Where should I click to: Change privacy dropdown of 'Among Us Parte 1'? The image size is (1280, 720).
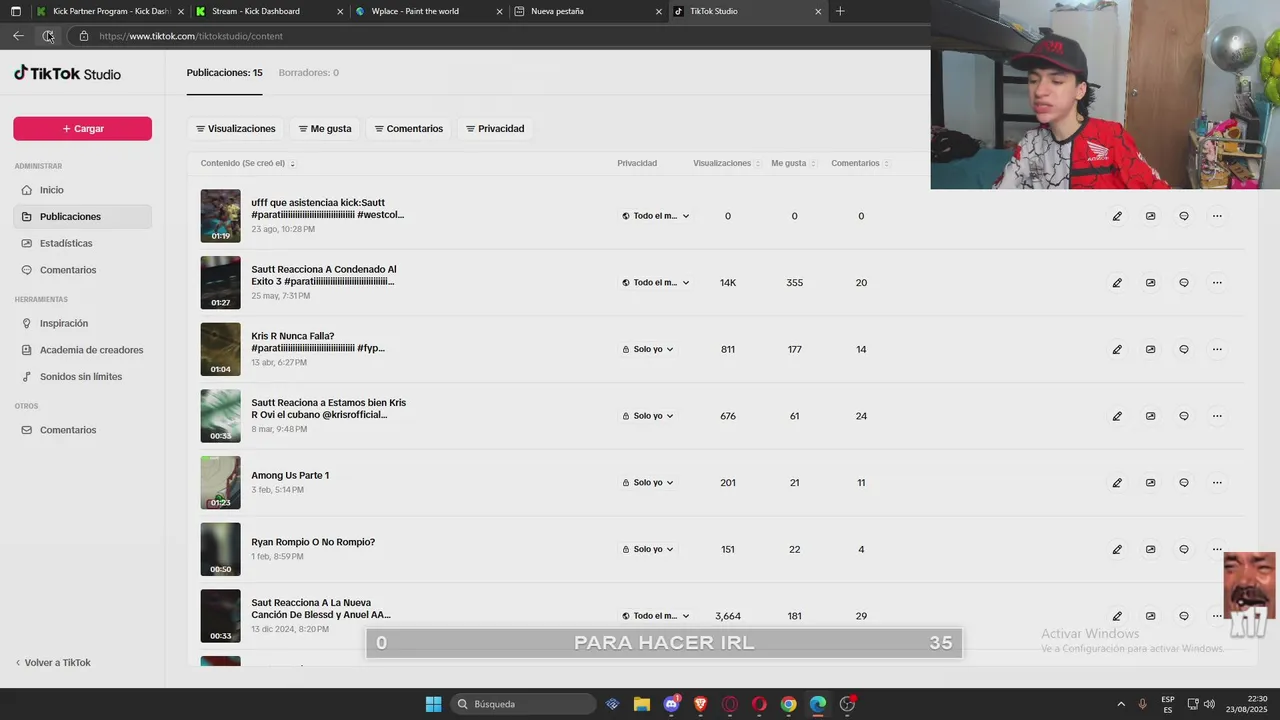[648, 483]
